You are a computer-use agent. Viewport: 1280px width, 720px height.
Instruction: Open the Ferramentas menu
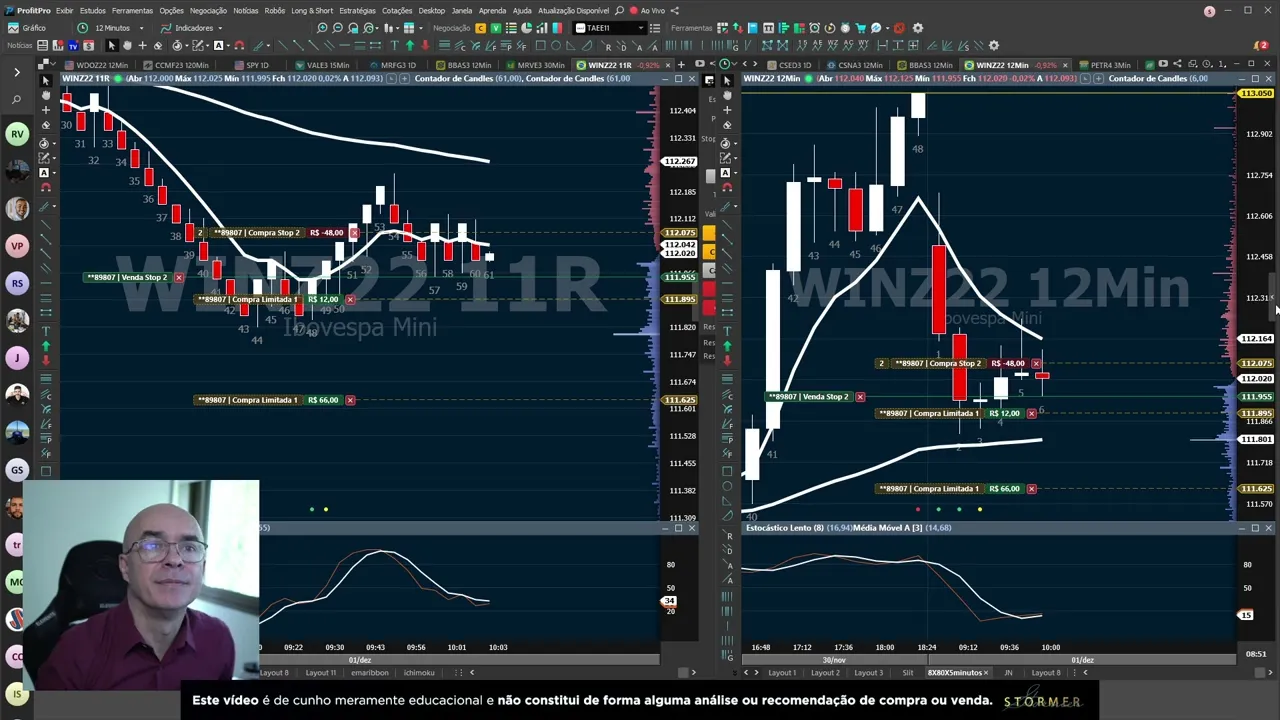tap(132, 10)
